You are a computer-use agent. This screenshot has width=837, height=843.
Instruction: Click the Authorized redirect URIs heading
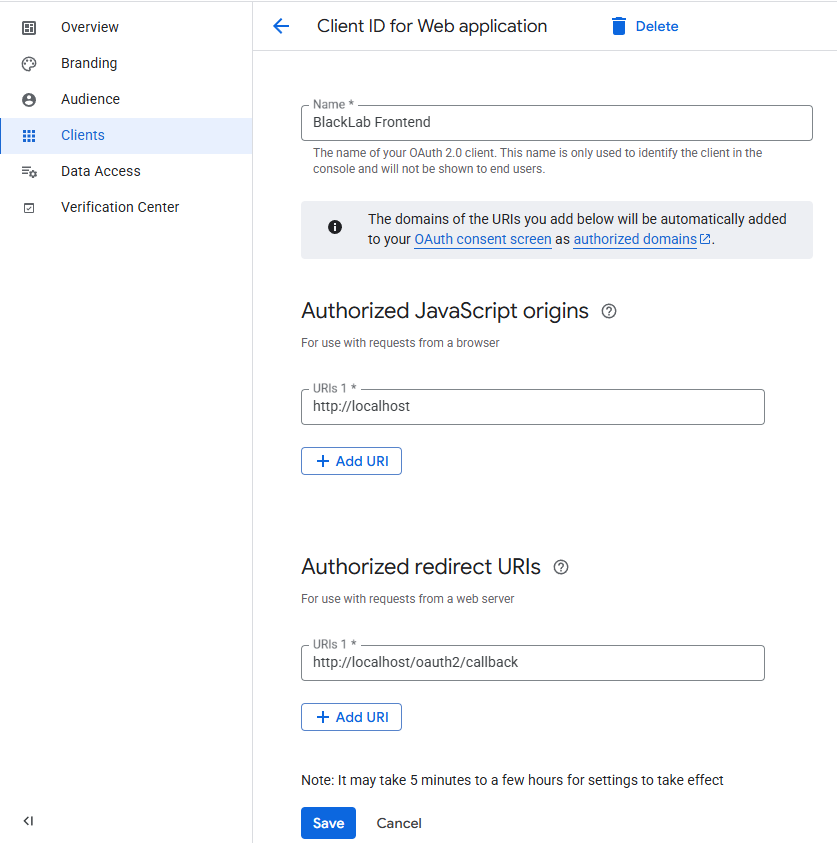click(421, 567)
